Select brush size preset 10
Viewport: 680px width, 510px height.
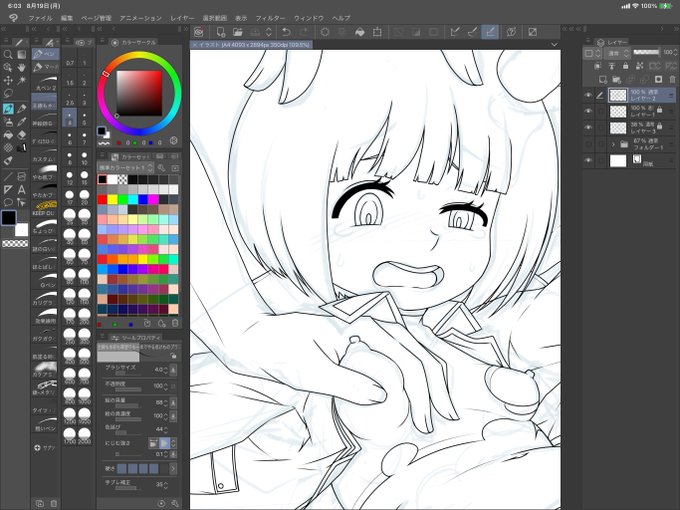tap(84, 157)
